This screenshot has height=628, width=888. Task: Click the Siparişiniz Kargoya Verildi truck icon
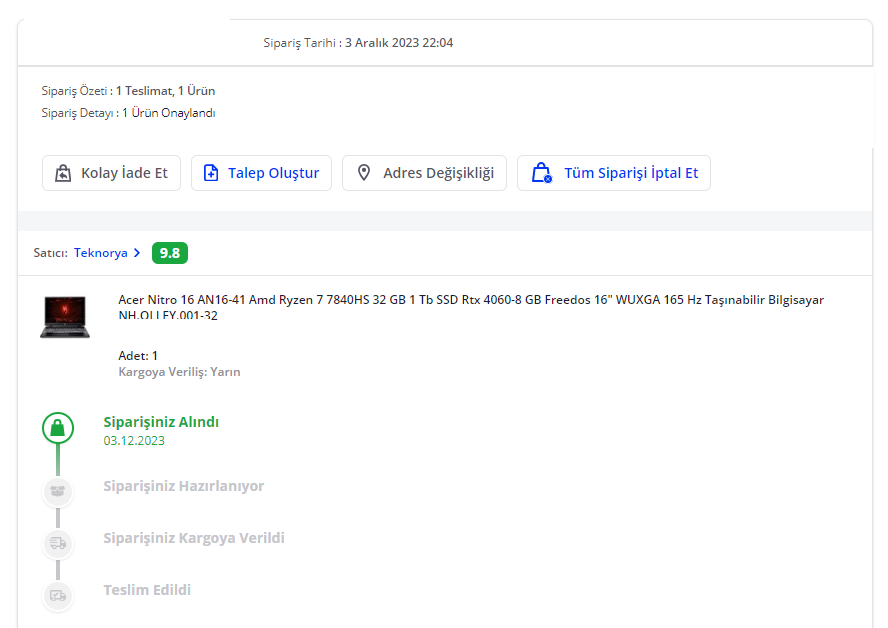(x=58, y=543)
